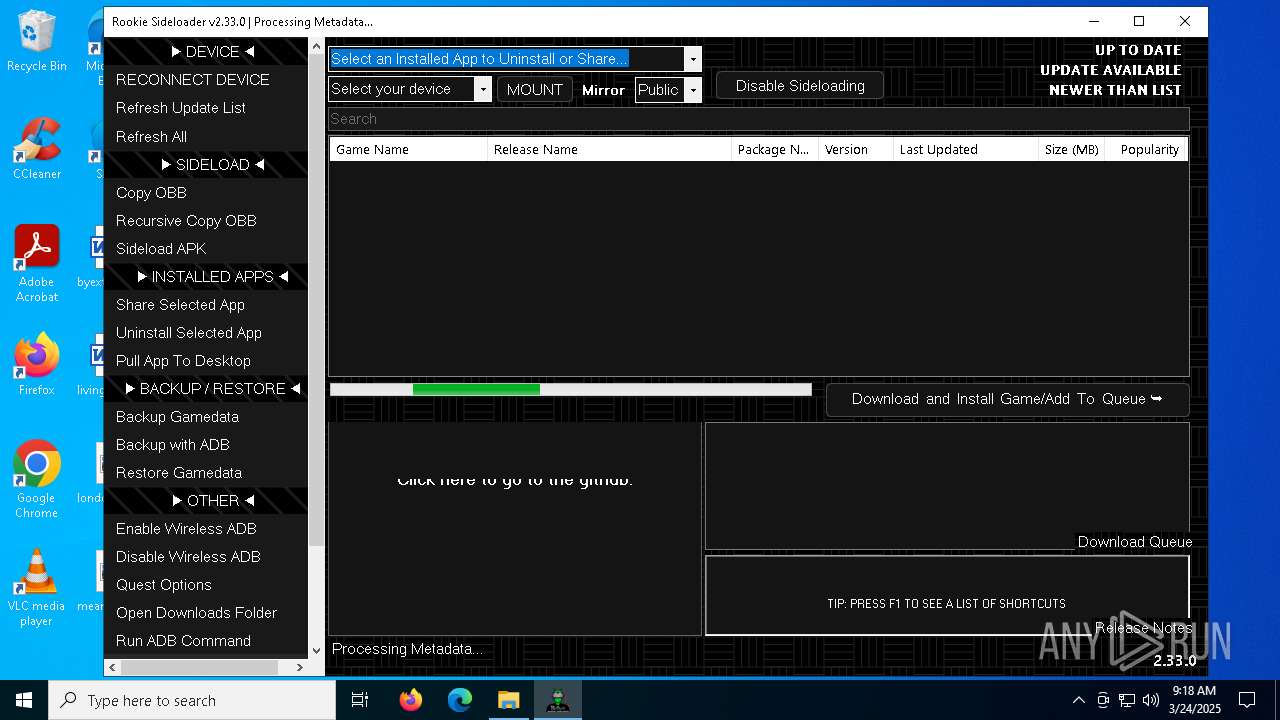Sort by Release Name column
This screenshot has height=720, width=1280.
(x=609, y=149)
